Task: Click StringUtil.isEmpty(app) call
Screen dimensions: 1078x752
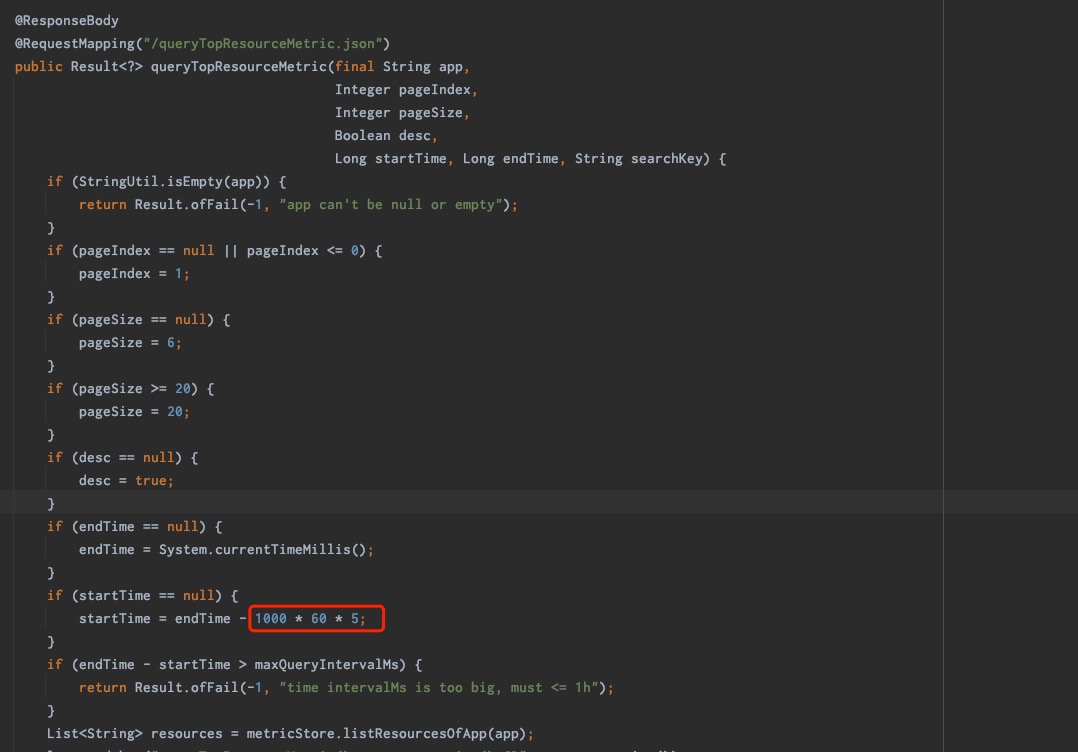Action: click(170, 181)
